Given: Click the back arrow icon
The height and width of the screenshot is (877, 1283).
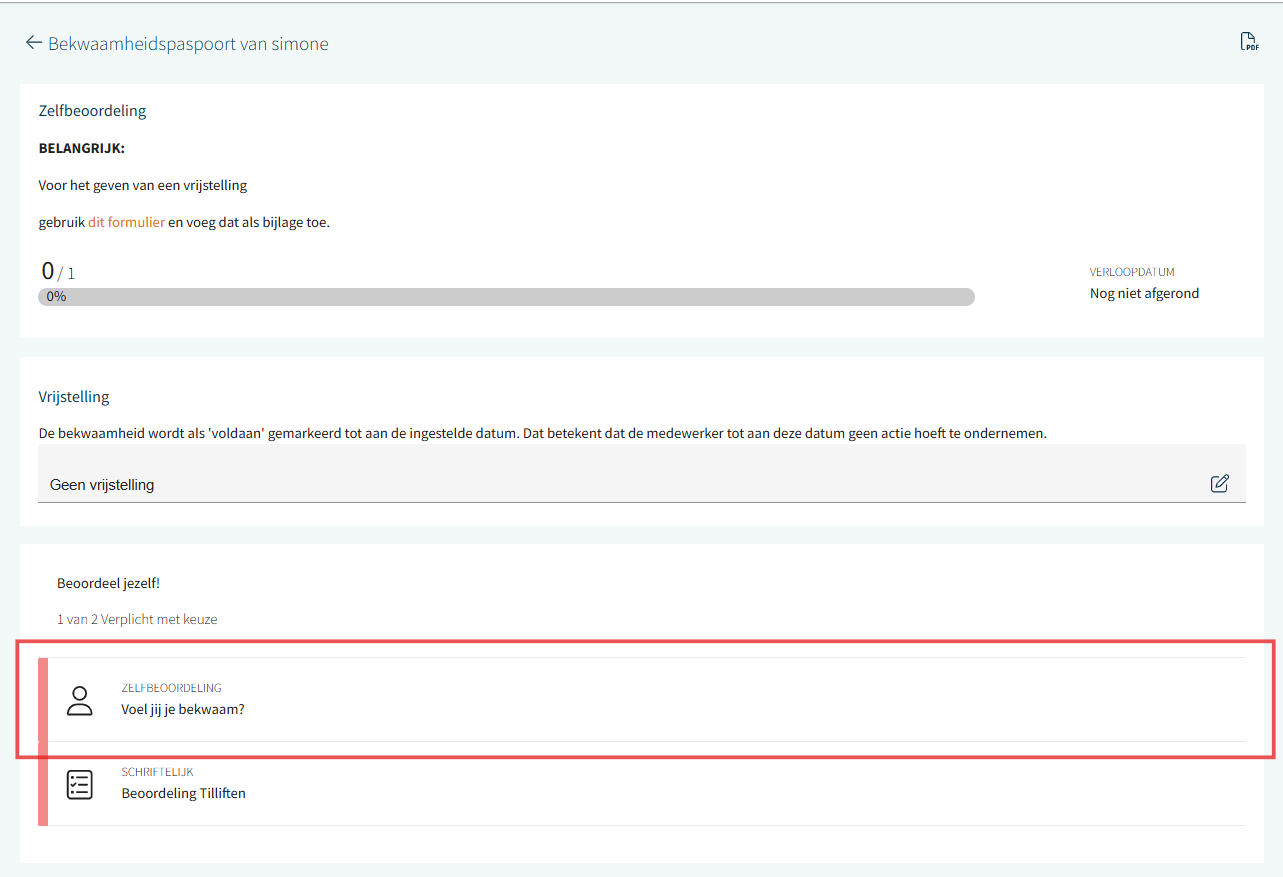Looking at the screenshot, I should click(x=34, y=43).
